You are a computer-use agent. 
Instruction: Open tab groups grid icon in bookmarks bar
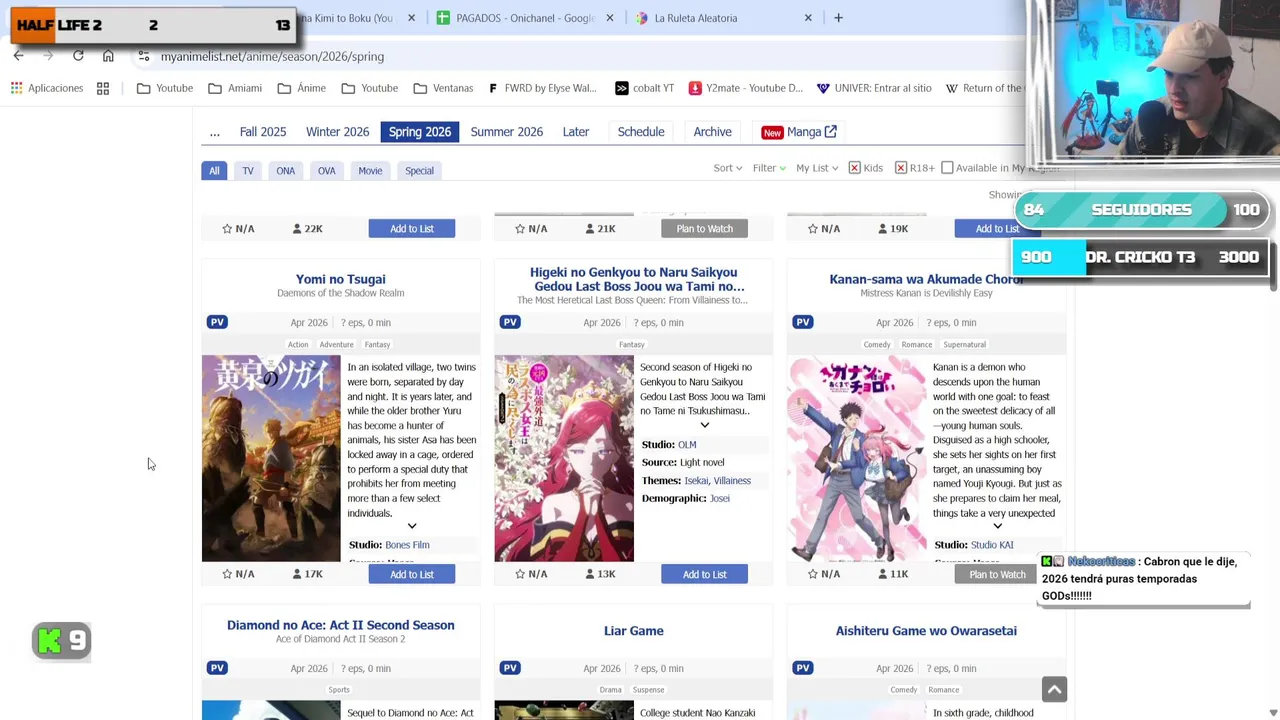pos(103,88)
